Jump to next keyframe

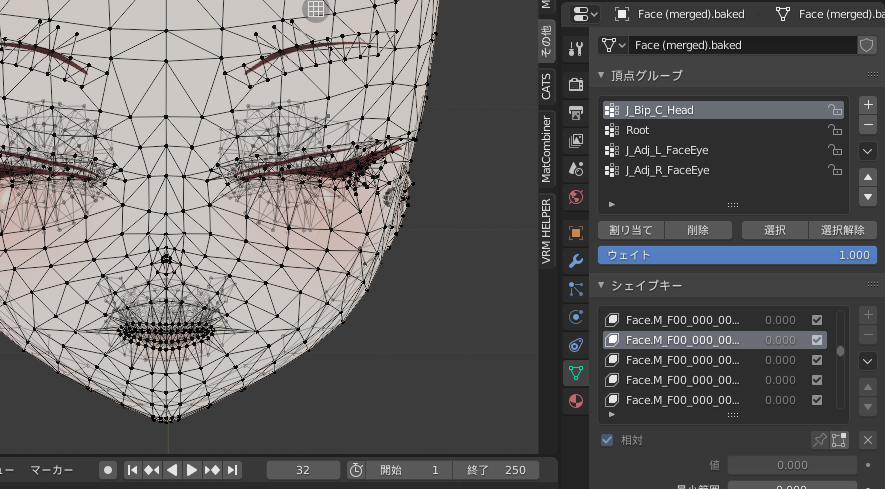tap(212, 470)
